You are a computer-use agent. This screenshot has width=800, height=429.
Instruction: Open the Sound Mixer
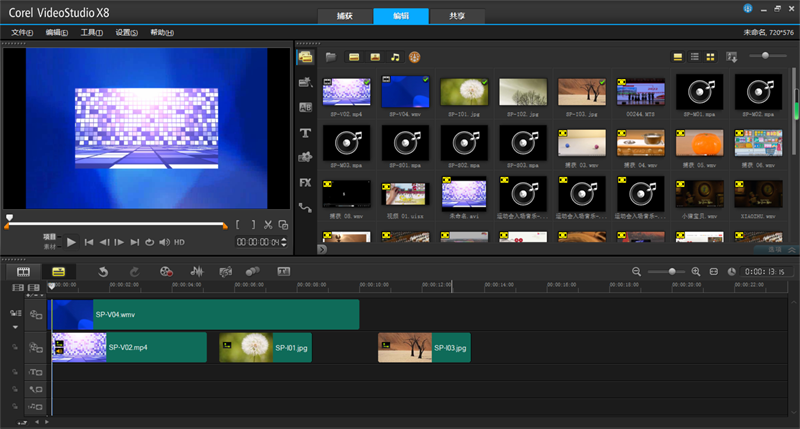[x=196, y=271]
